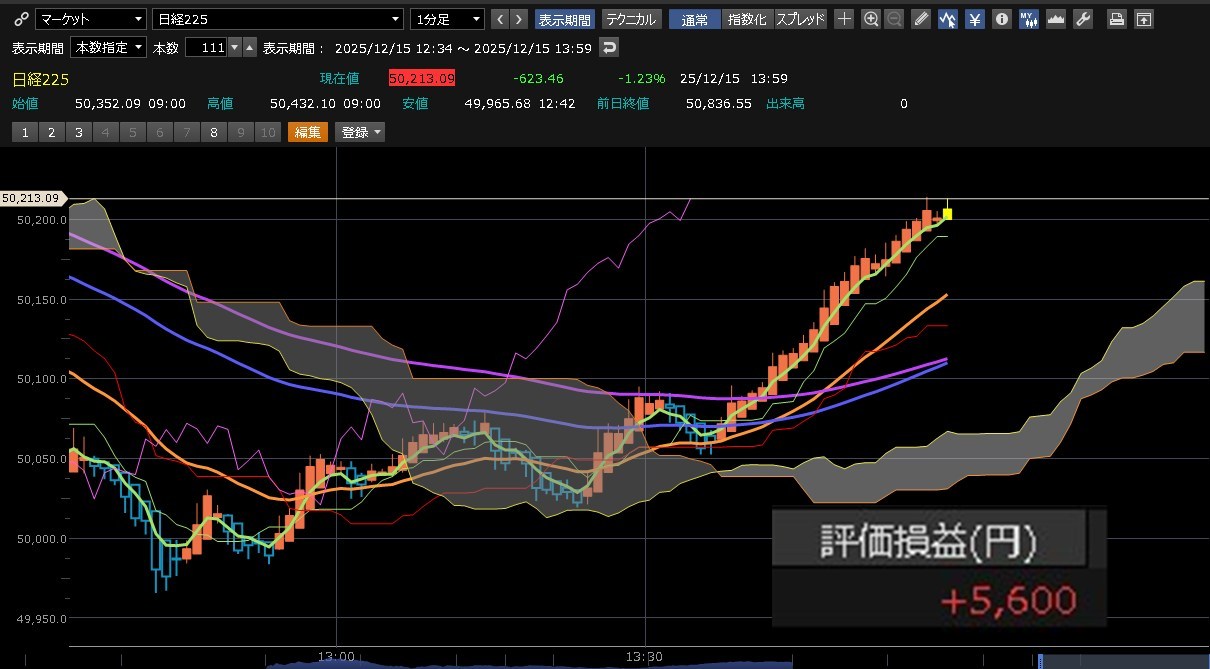This screenshot has width=1210, height=669.
Task: Click the yen currency icon
Action: (x=975, y=19)
